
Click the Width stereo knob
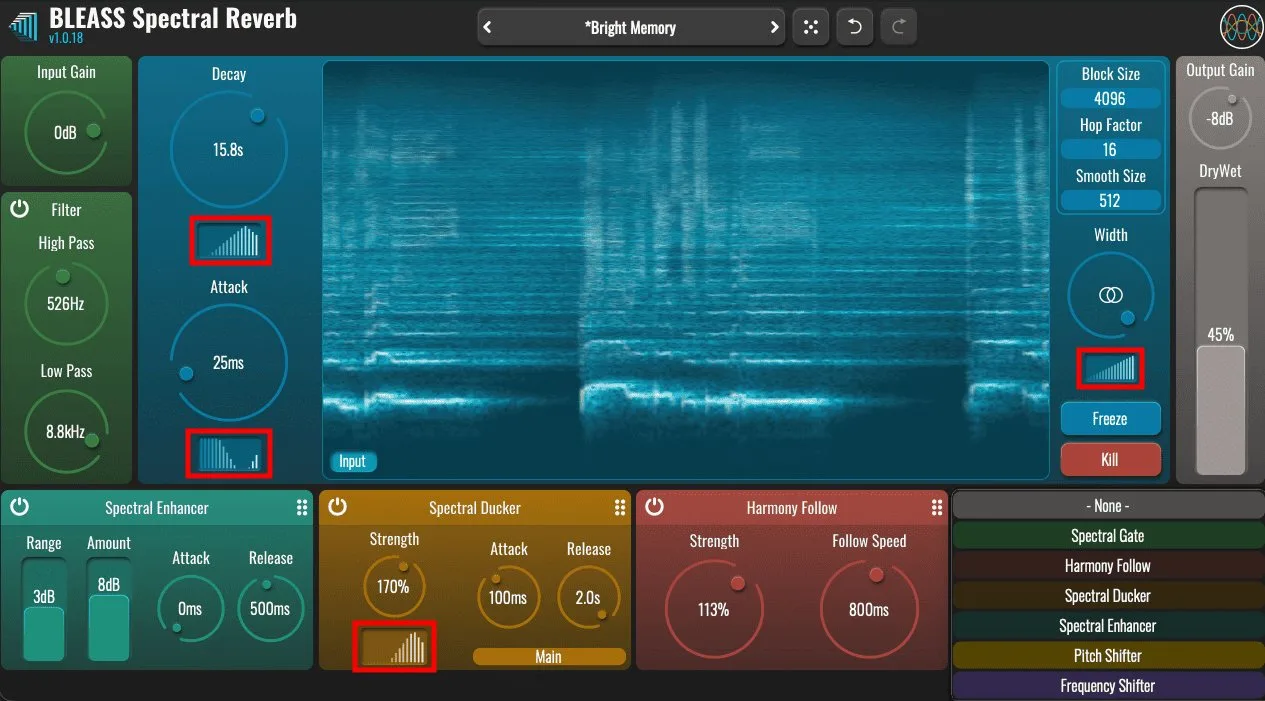pyautogui.click(x=1110, y=295)
